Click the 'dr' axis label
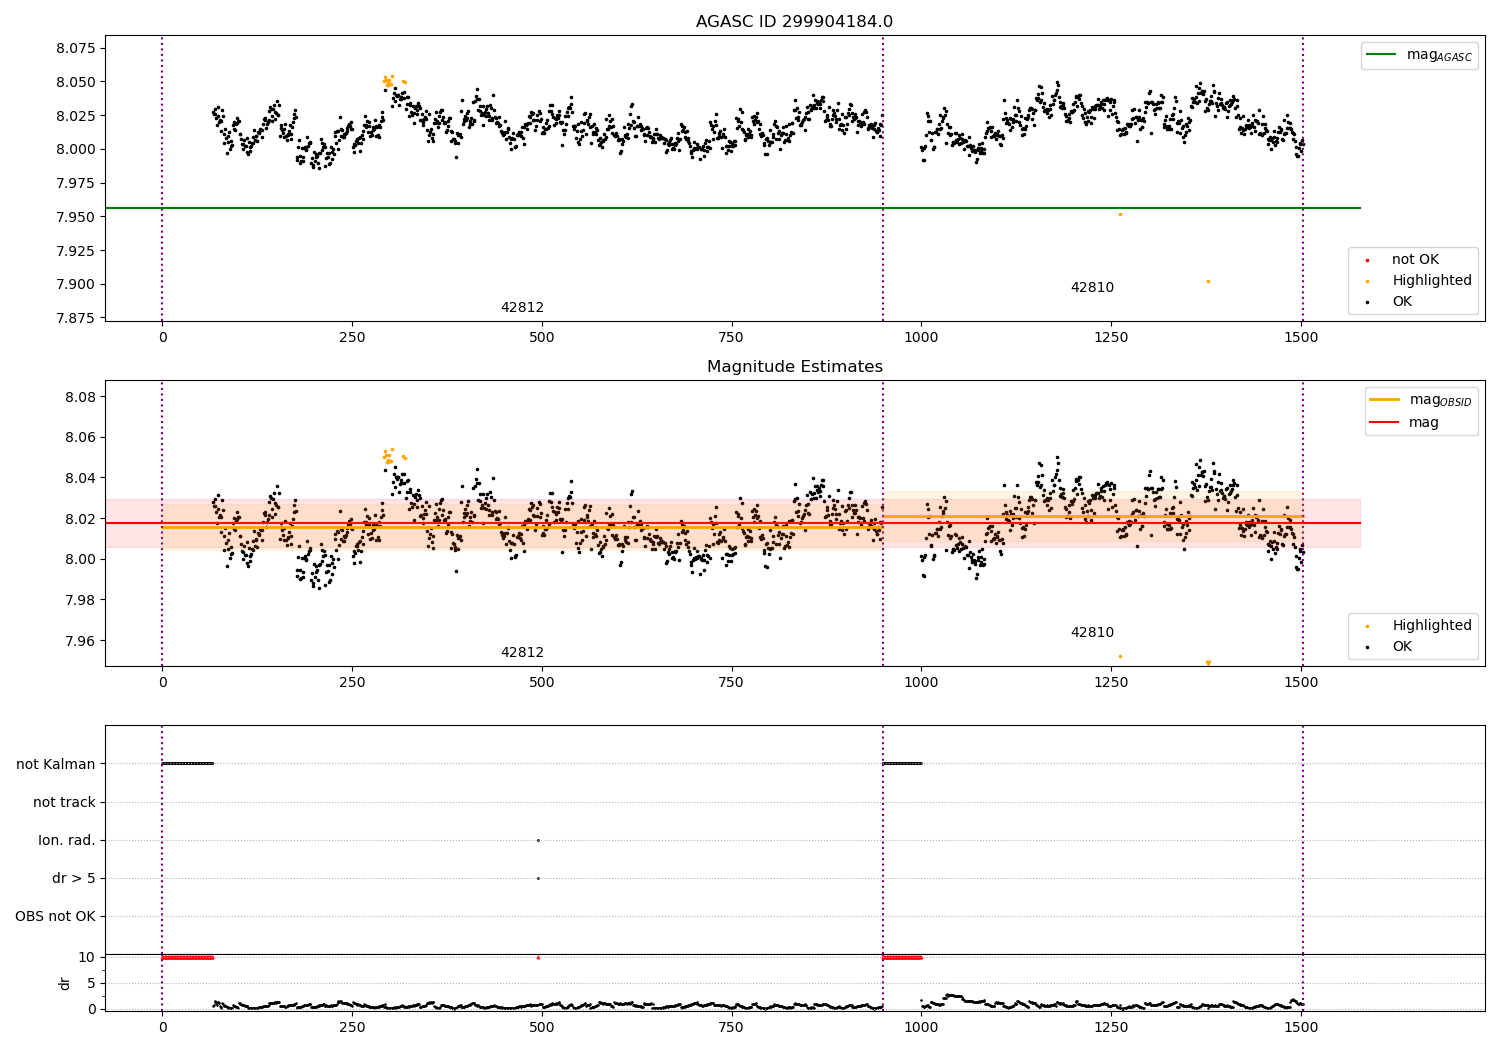The height and width of the screenshot is (1050, 1500). [65, 983]
